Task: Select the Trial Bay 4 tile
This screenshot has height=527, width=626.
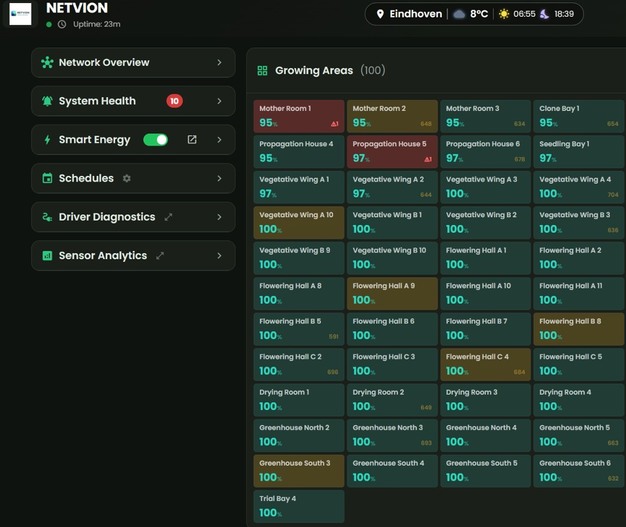Action: tap(299, 506)
